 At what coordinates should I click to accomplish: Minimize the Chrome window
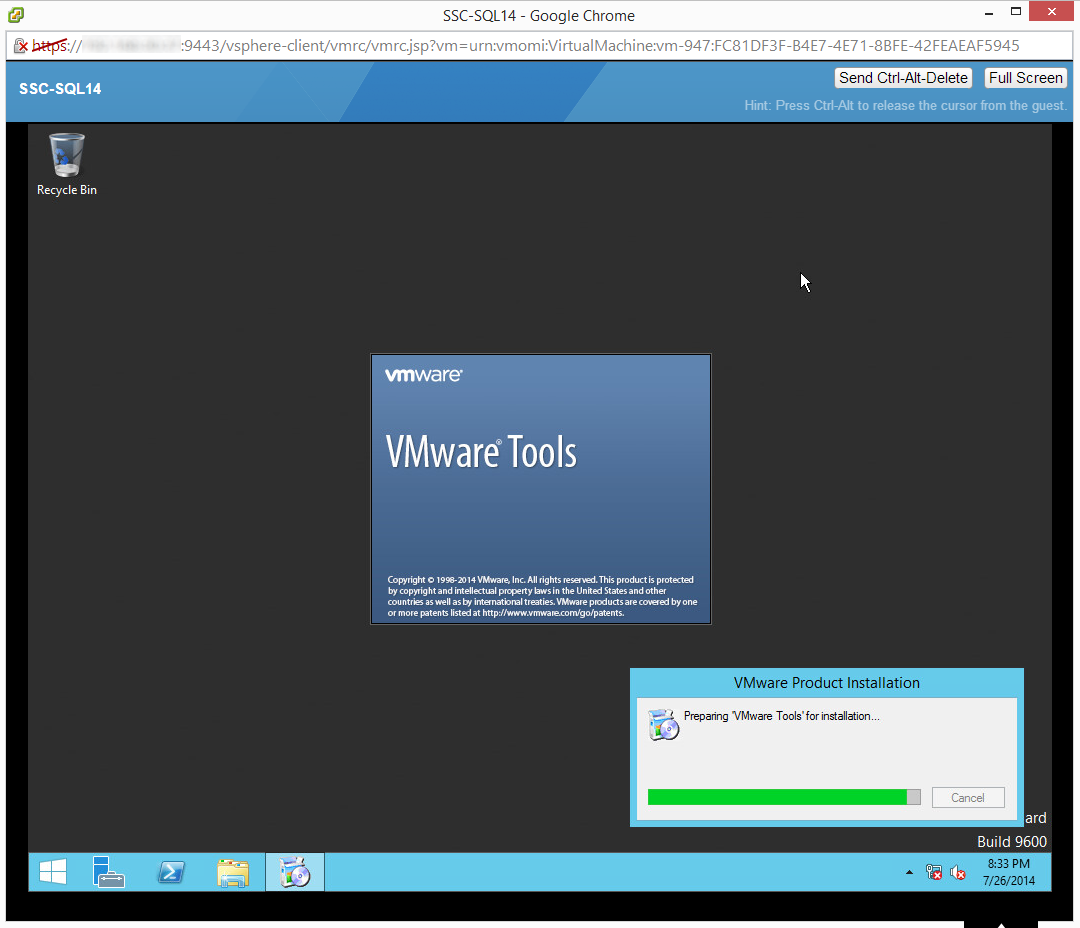click(988, 12)
